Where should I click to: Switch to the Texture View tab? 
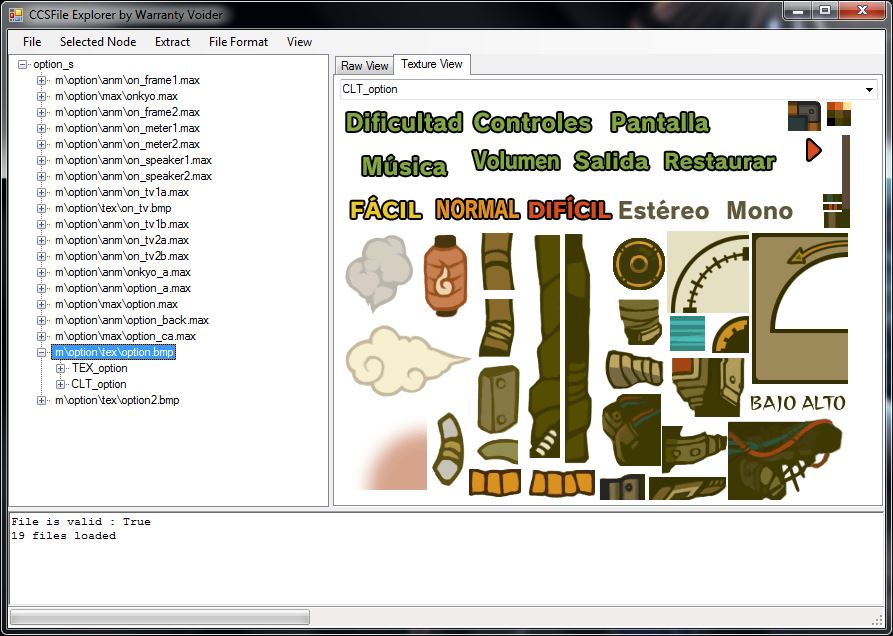(432, 64)
